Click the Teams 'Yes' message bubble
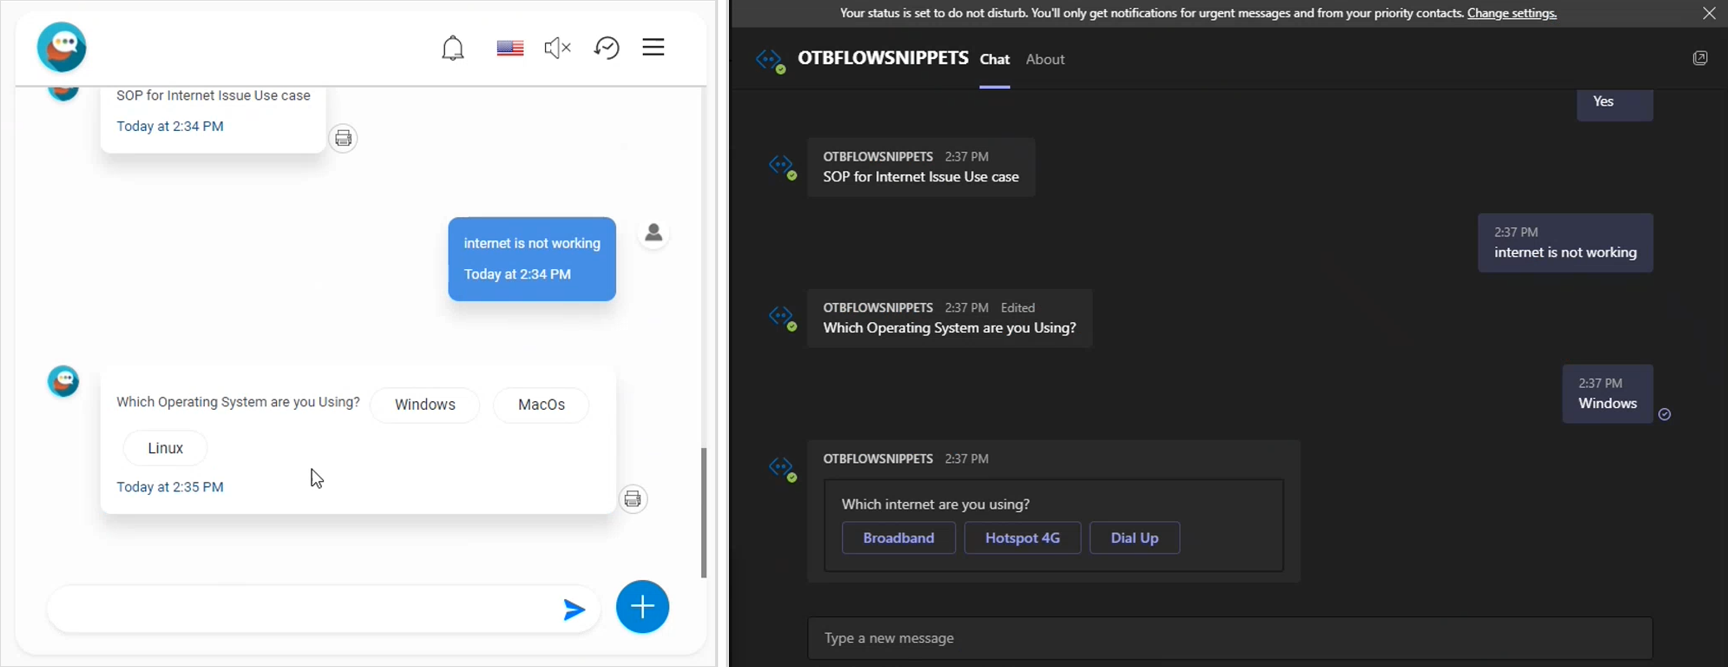Viewport: 1728px width, 667px height. (x=1614, y=103)
